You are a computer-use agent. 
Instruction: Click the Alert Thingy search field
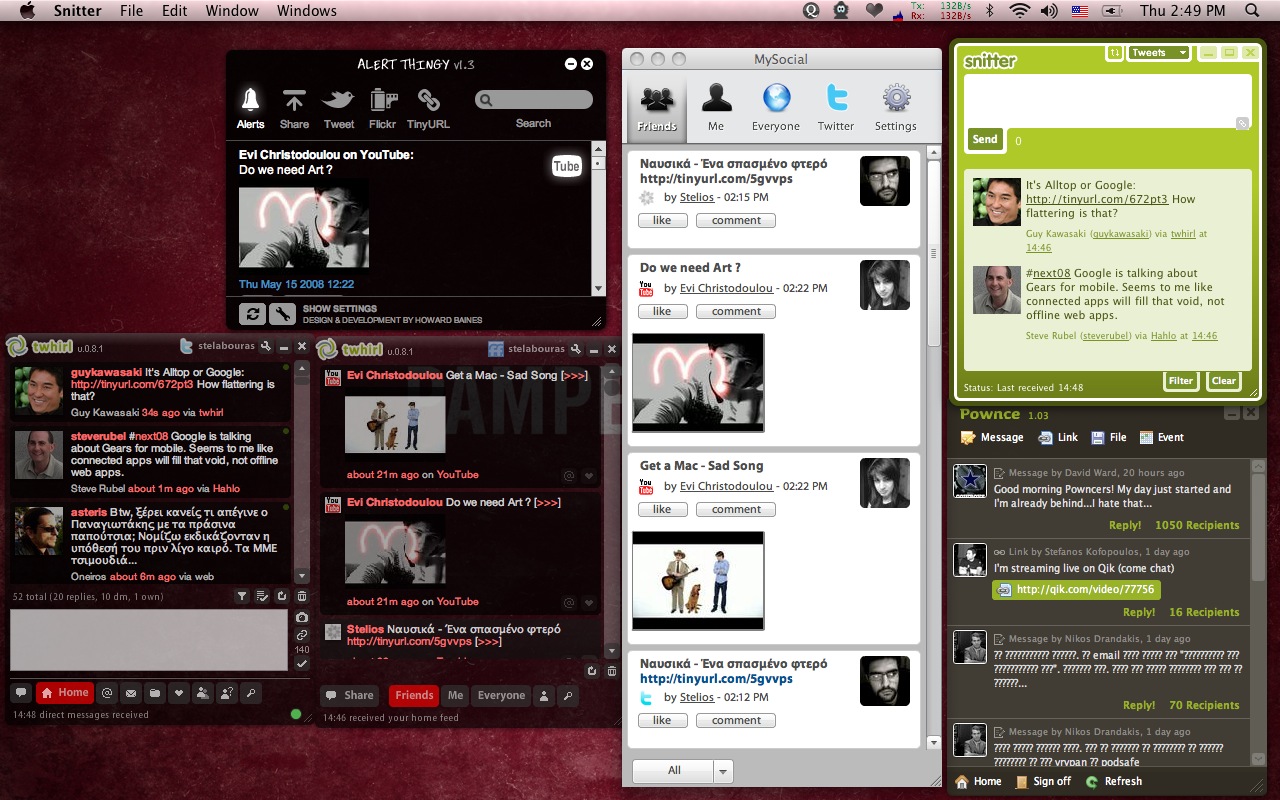point(534,100)
